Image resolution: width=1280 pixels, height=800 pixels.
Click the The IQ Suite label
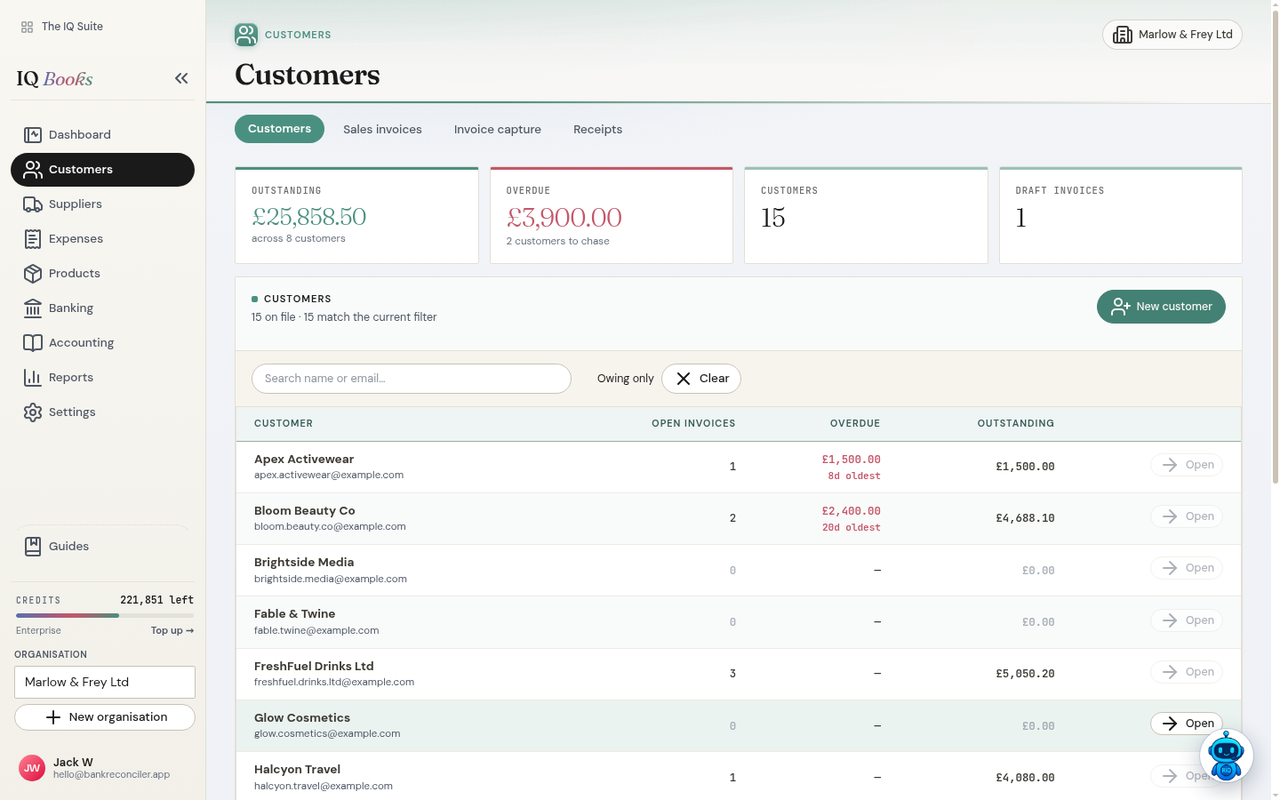[x=72, y=27]
